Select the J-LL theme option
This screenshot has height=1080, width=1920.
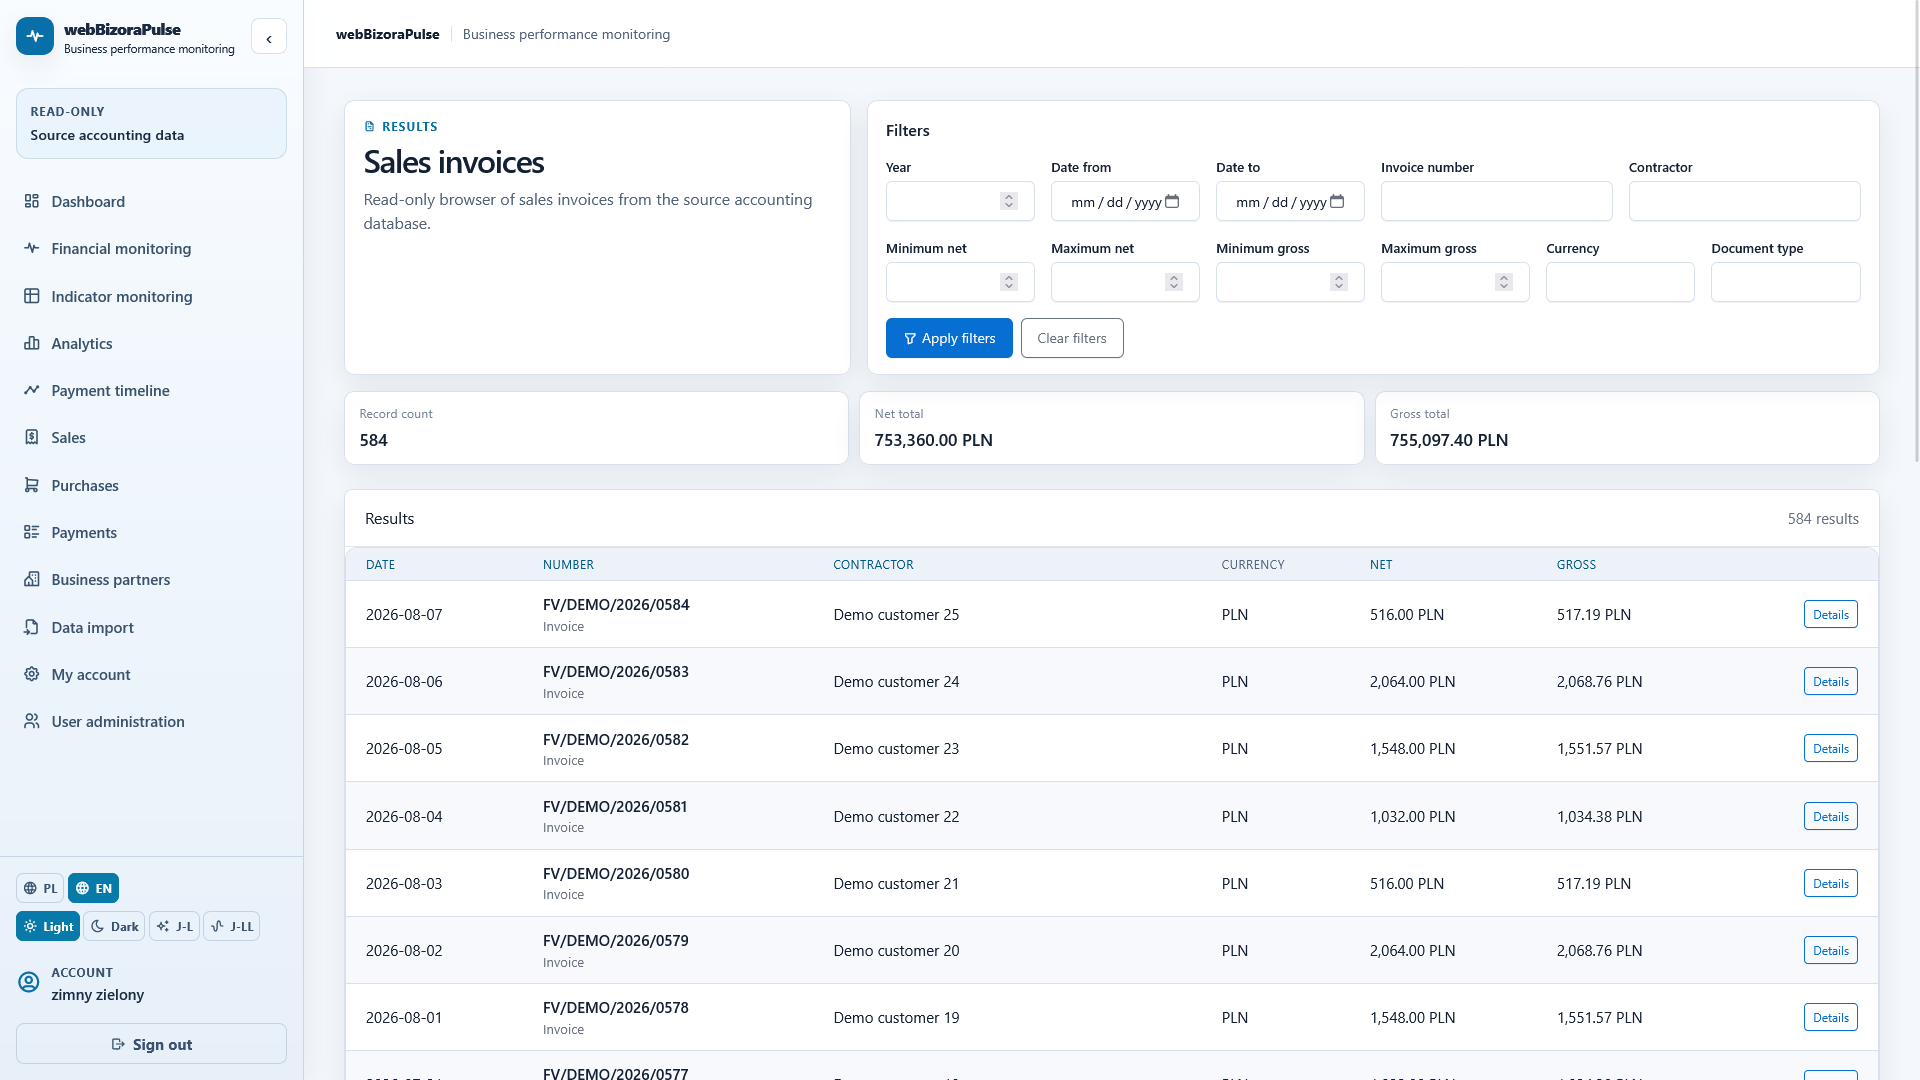231,926
